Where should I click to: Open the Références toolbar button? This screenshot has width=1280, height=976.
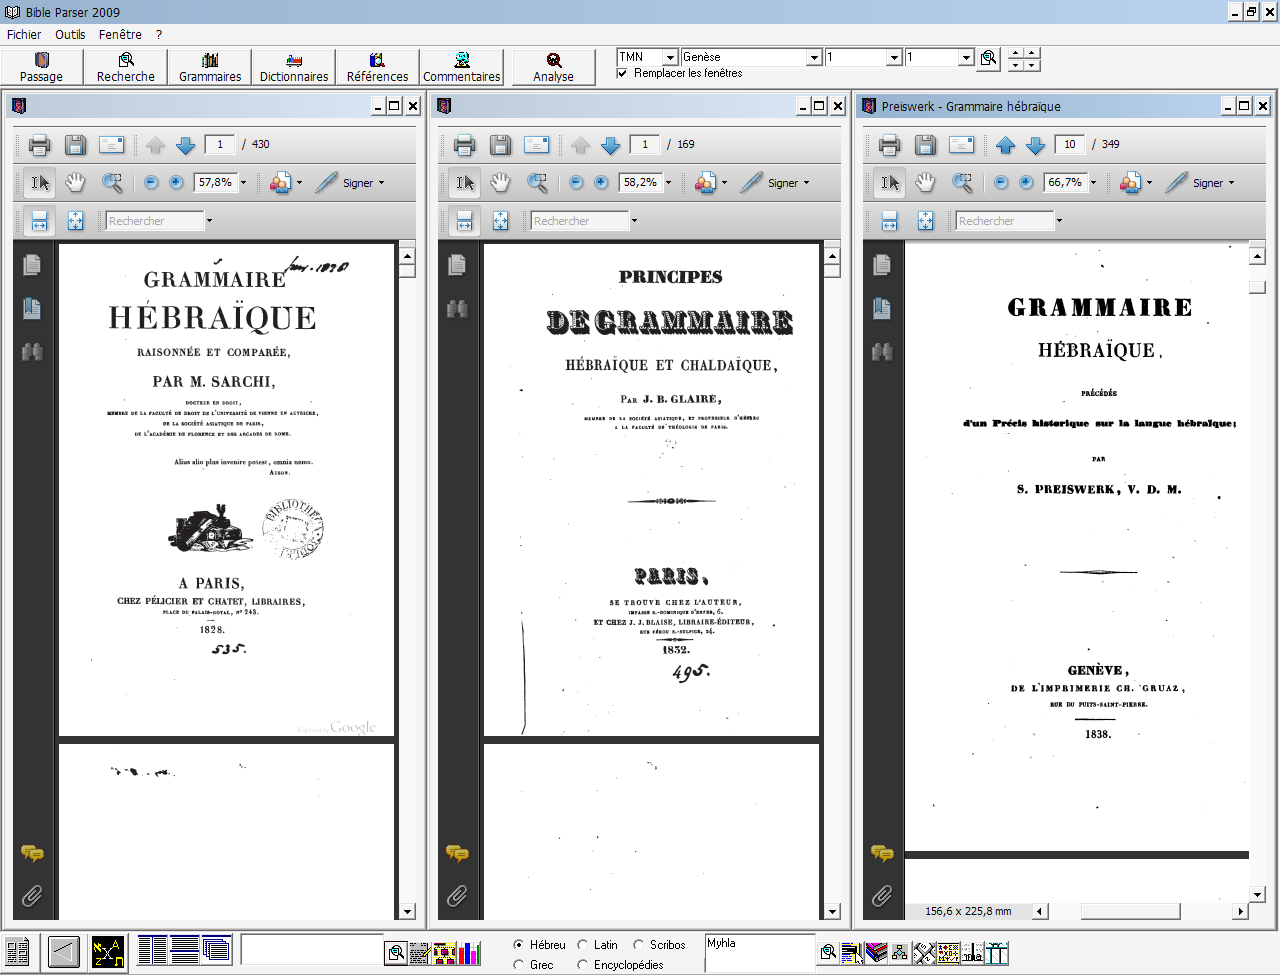(378, 67)
